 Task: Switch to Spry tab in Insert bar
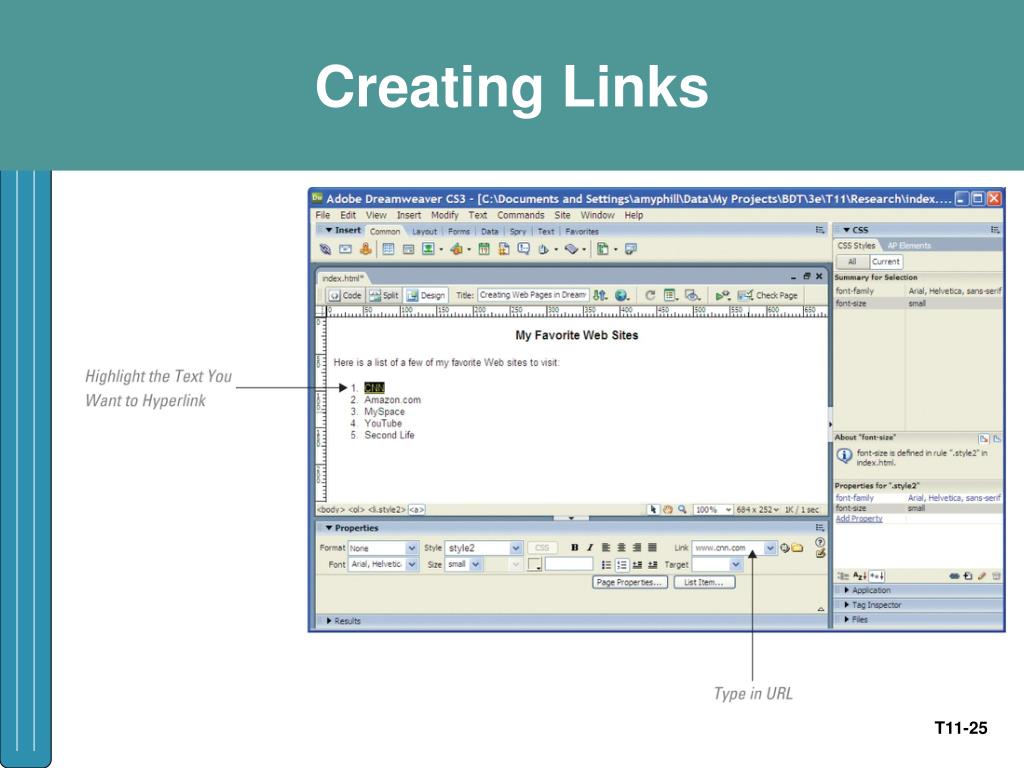tap(518, 231)
